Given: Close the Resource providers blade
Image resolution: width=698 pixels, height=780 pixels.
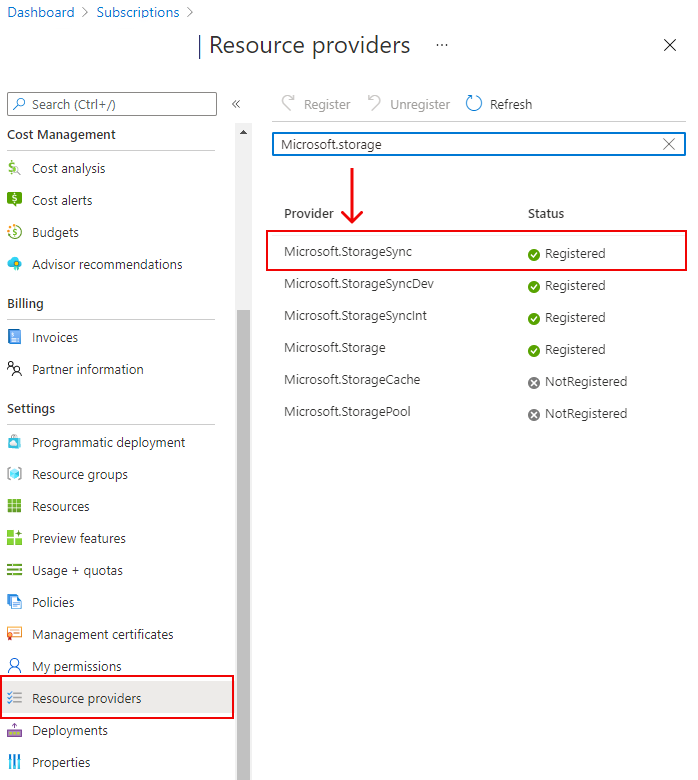Looking at the screenshot, I should coord(670,45).
